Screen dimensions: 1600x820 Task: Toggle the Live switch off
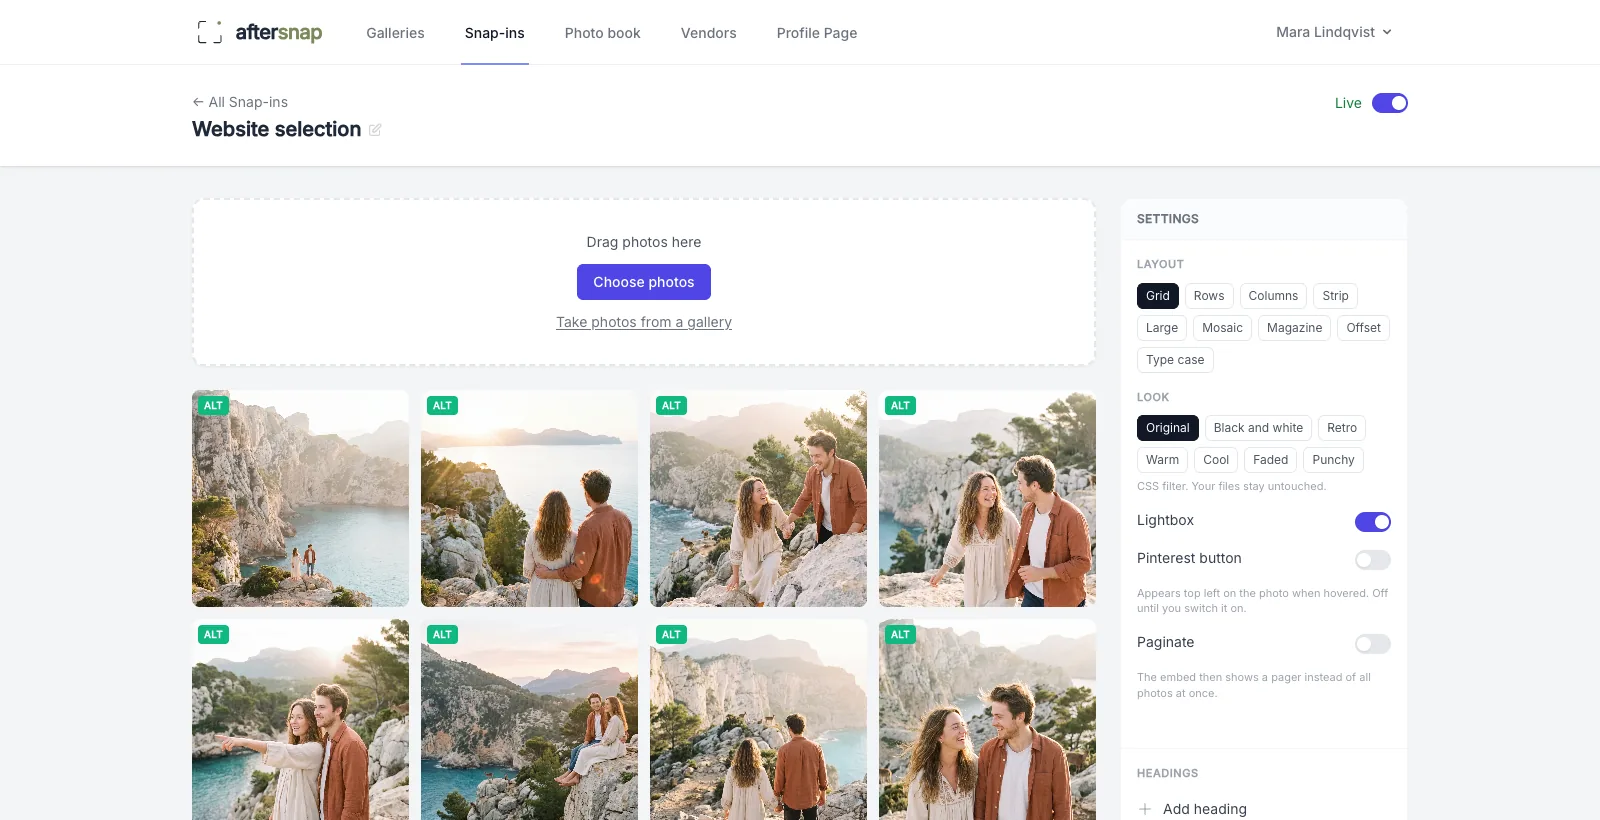[x=1389, y=103]
